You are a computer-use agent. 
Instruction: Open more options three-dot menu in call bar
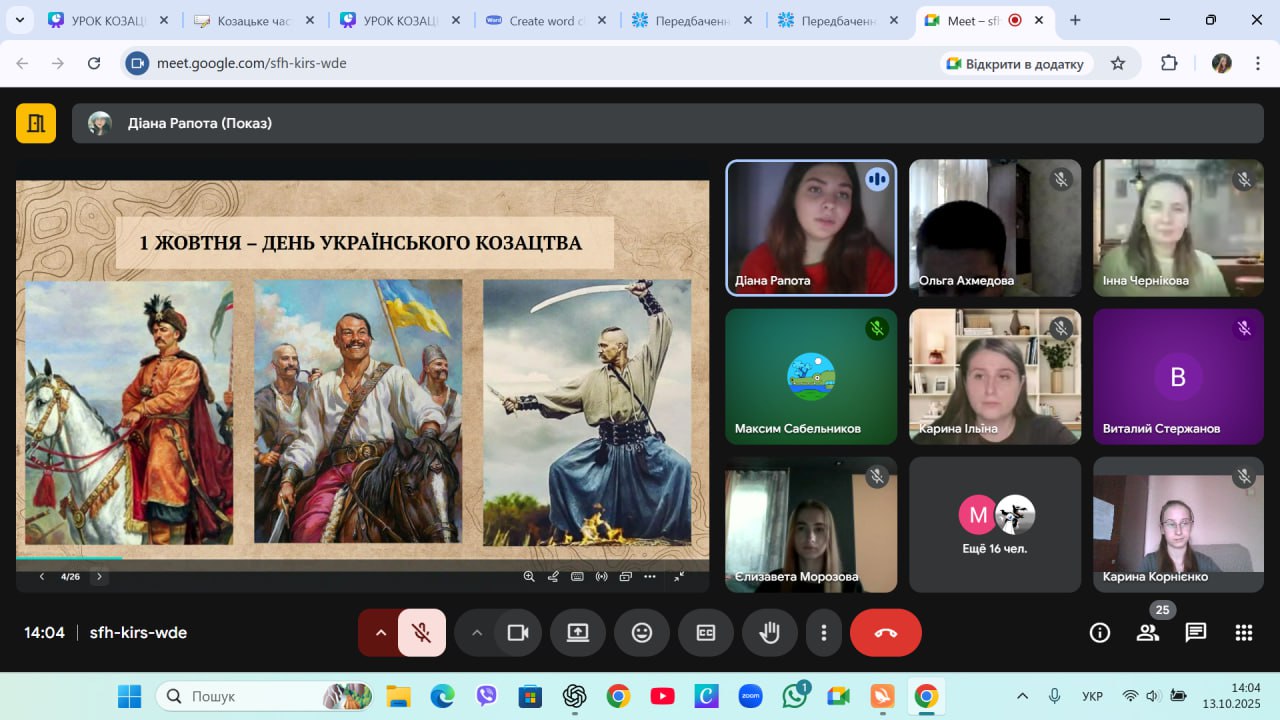pos(824,633)
